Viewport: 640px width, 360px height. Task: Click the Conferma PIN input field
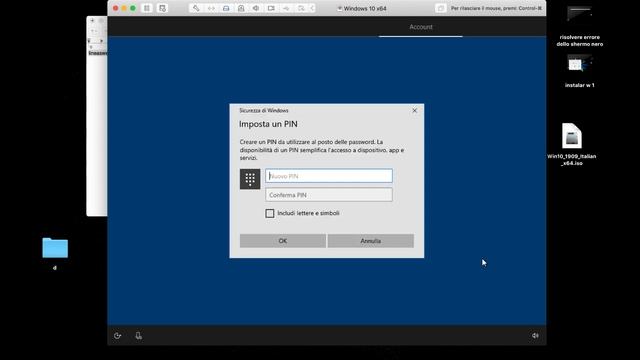(329, 195)
